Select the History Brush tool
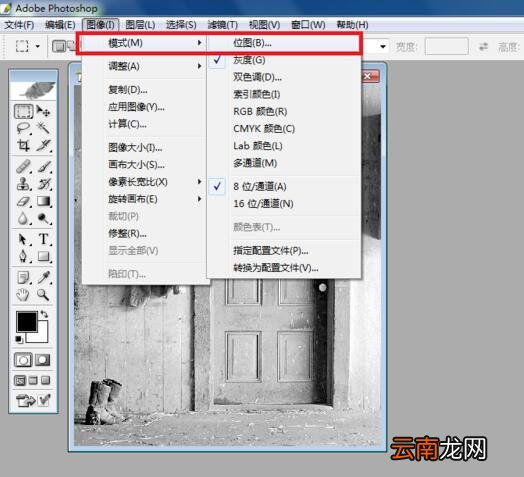Screen dimensions: 524x477 tap(44, 184)
